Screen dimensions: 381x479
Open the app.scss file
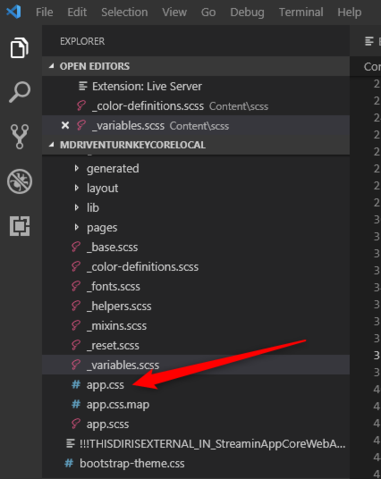coord(196,424)
